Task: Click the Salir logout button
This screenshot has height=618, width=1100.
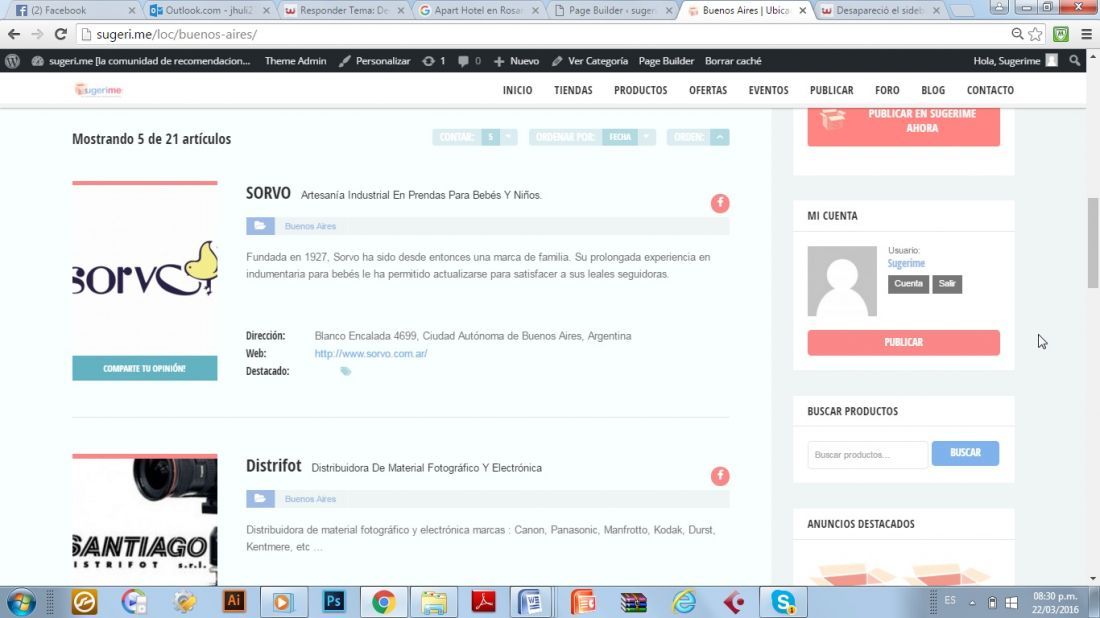Action: pyautogui.click(x=947, y=283)
